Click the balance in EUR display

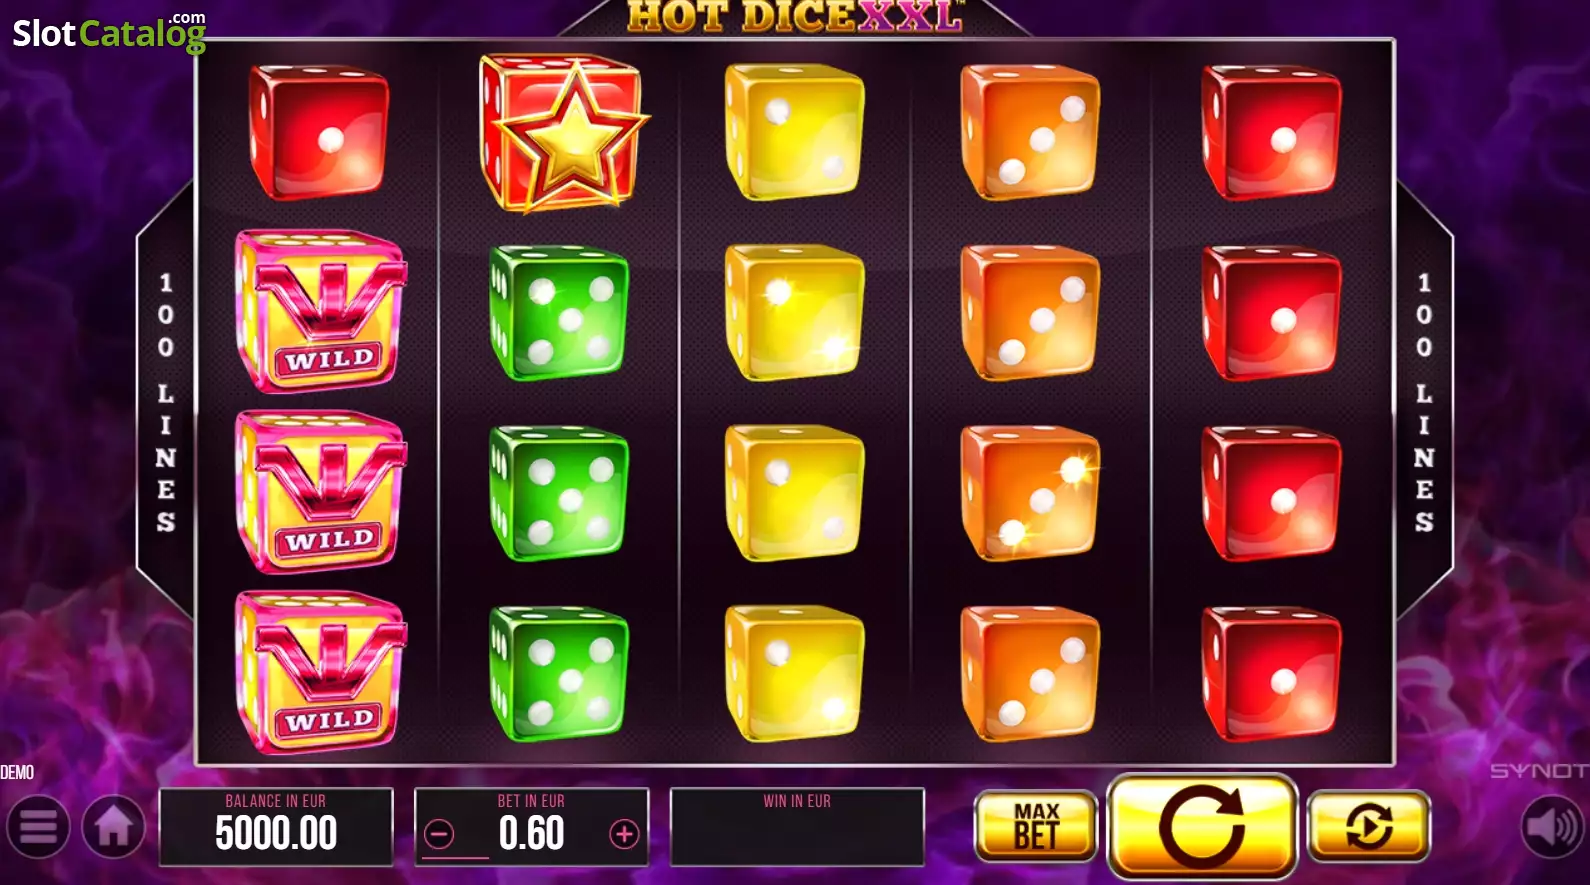(x=276, y=827)
